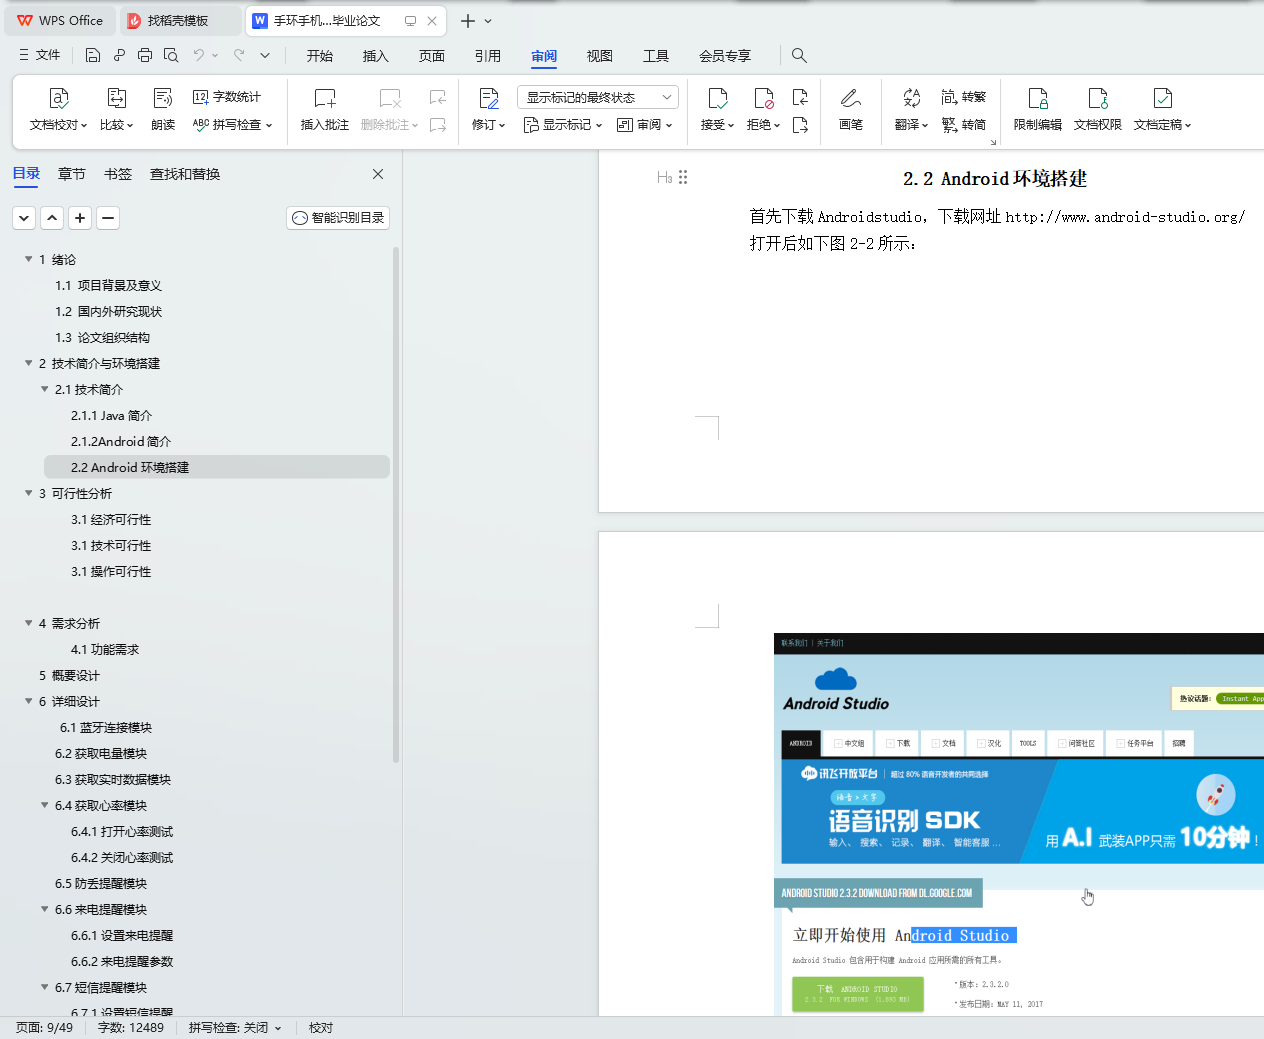Open the 翻译 translate tool

click(x=911, y=110)
